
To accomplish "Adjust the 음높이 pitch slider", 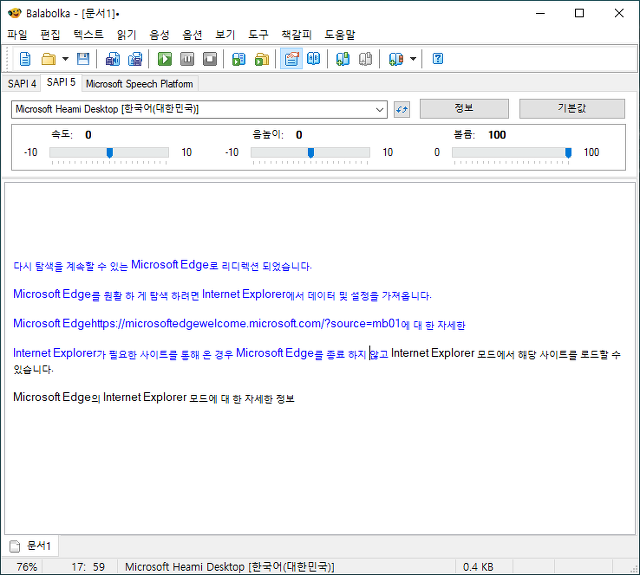I will [310, 153].
